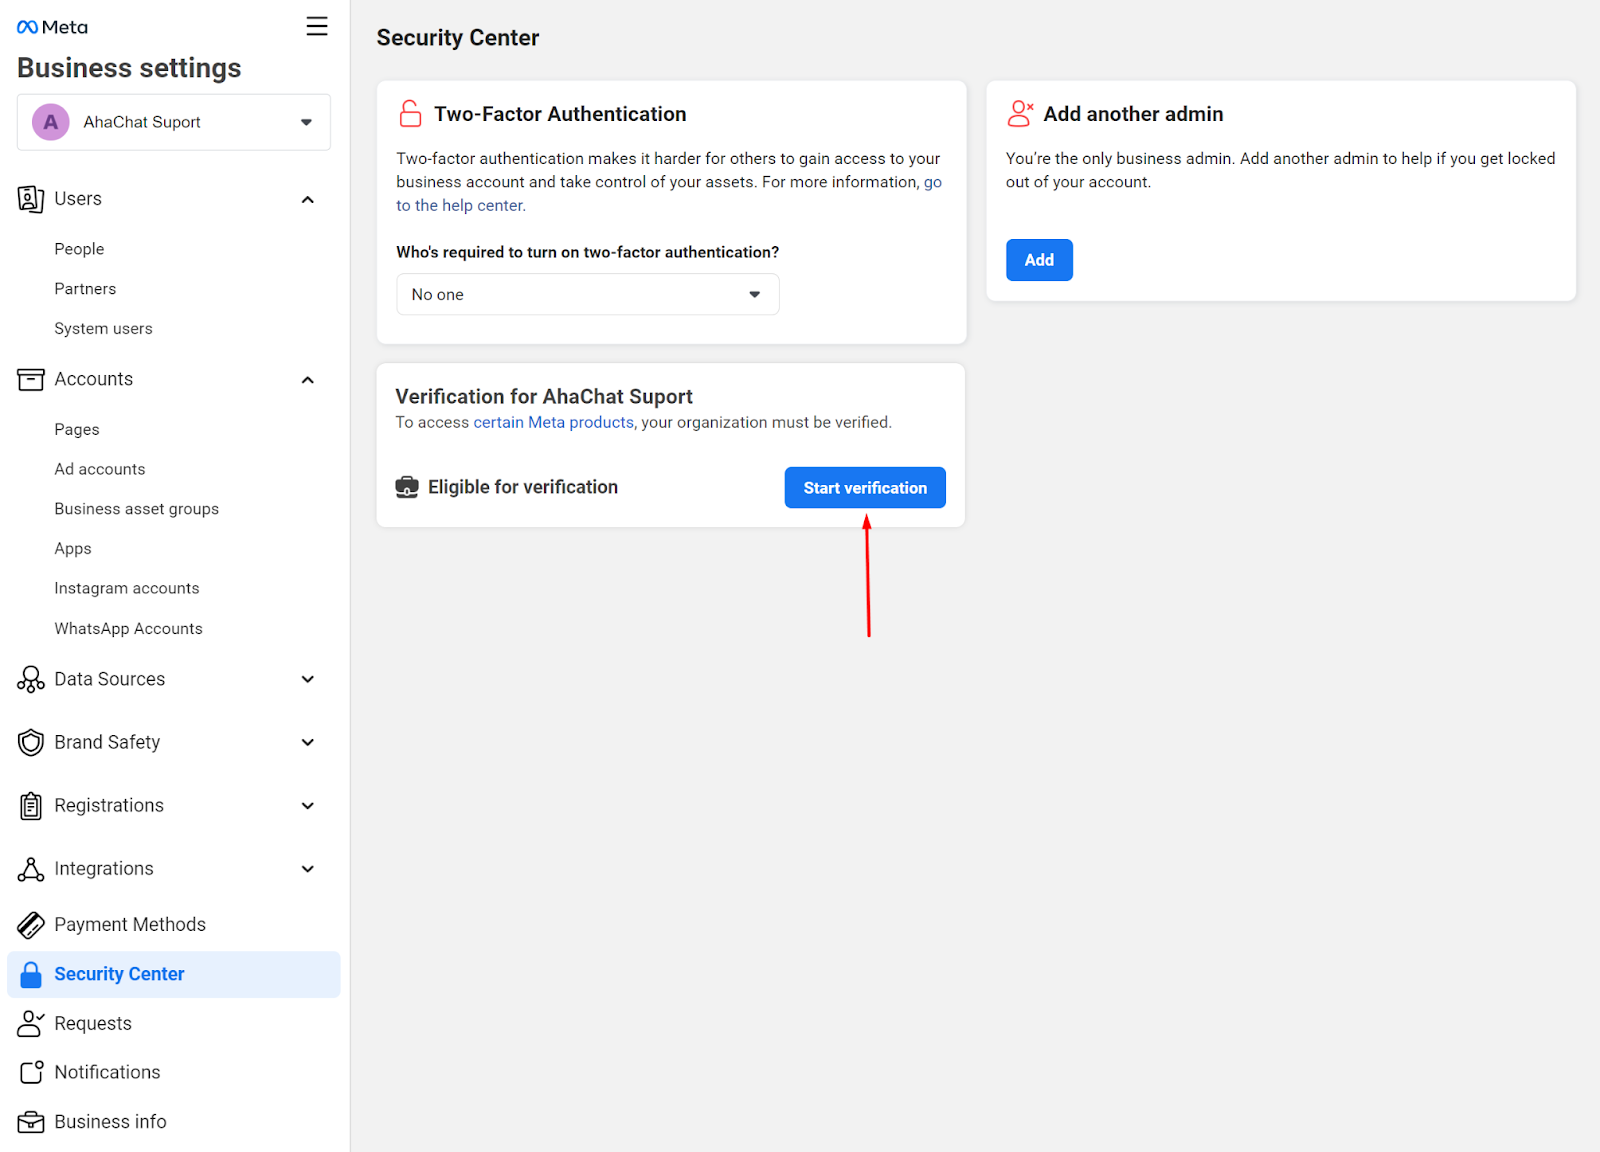The height and width of the screenshot is (1152, 1600).
Task: Click the Notifications icon
Action: pos(31,1072)
